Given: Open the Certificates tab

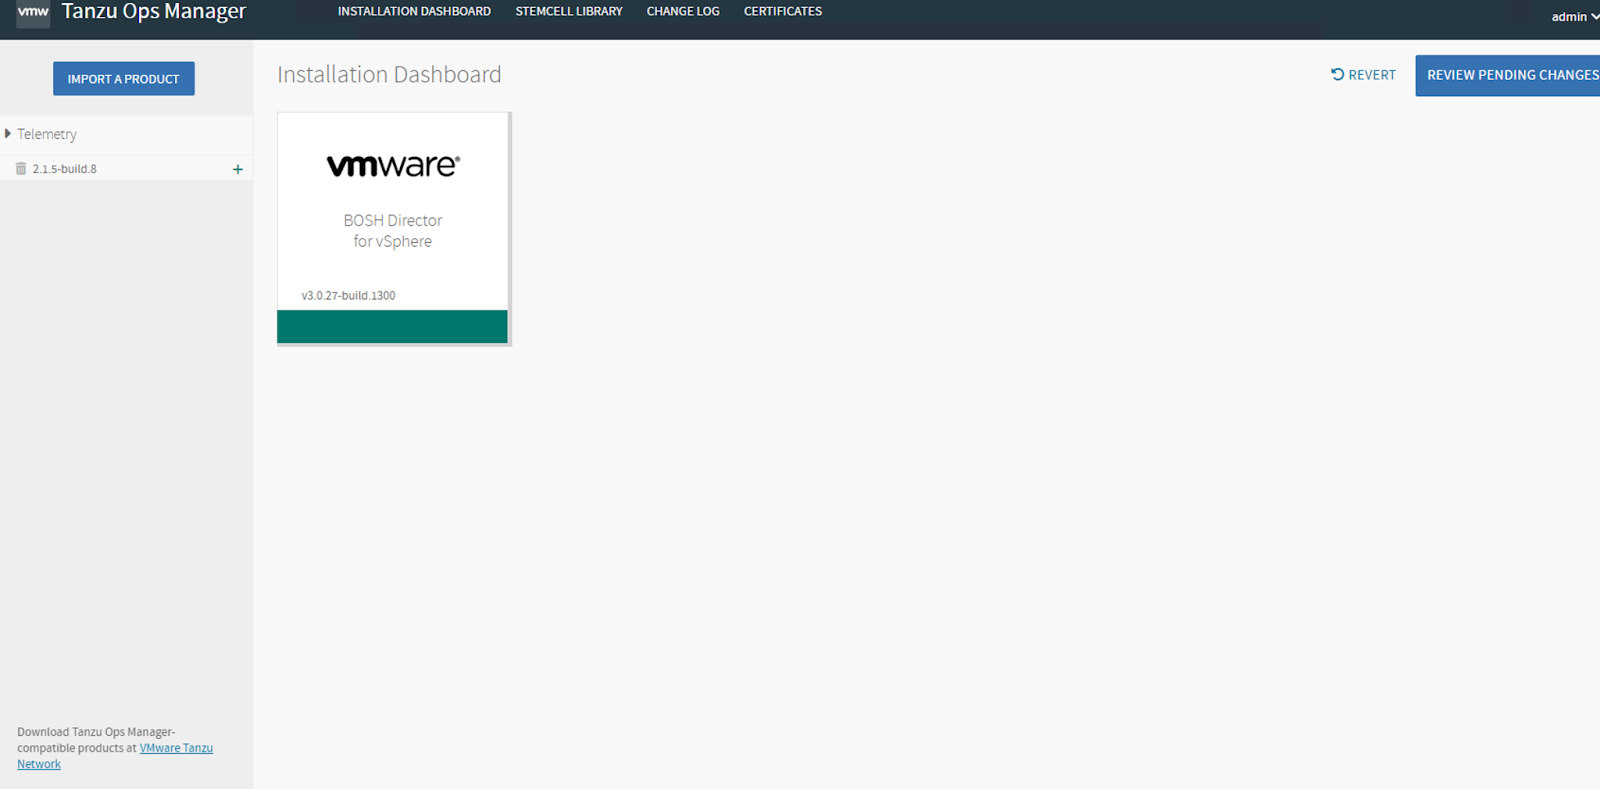Looking at the screenshot, I should (x=783, y=12).
